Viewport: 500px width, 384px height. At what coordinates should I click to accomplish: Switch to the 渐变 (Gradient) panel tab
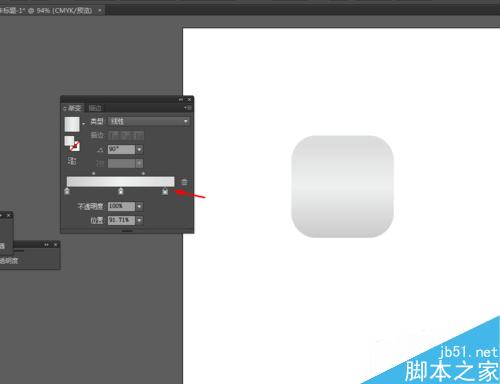(74, 108)
